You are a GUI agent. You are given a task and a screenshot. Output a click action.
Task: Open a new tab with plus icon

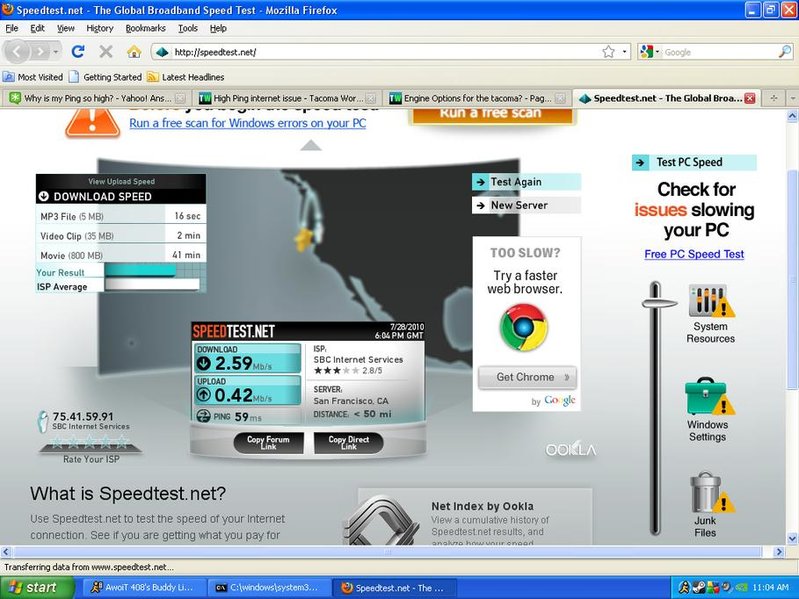tap(774, 98)
